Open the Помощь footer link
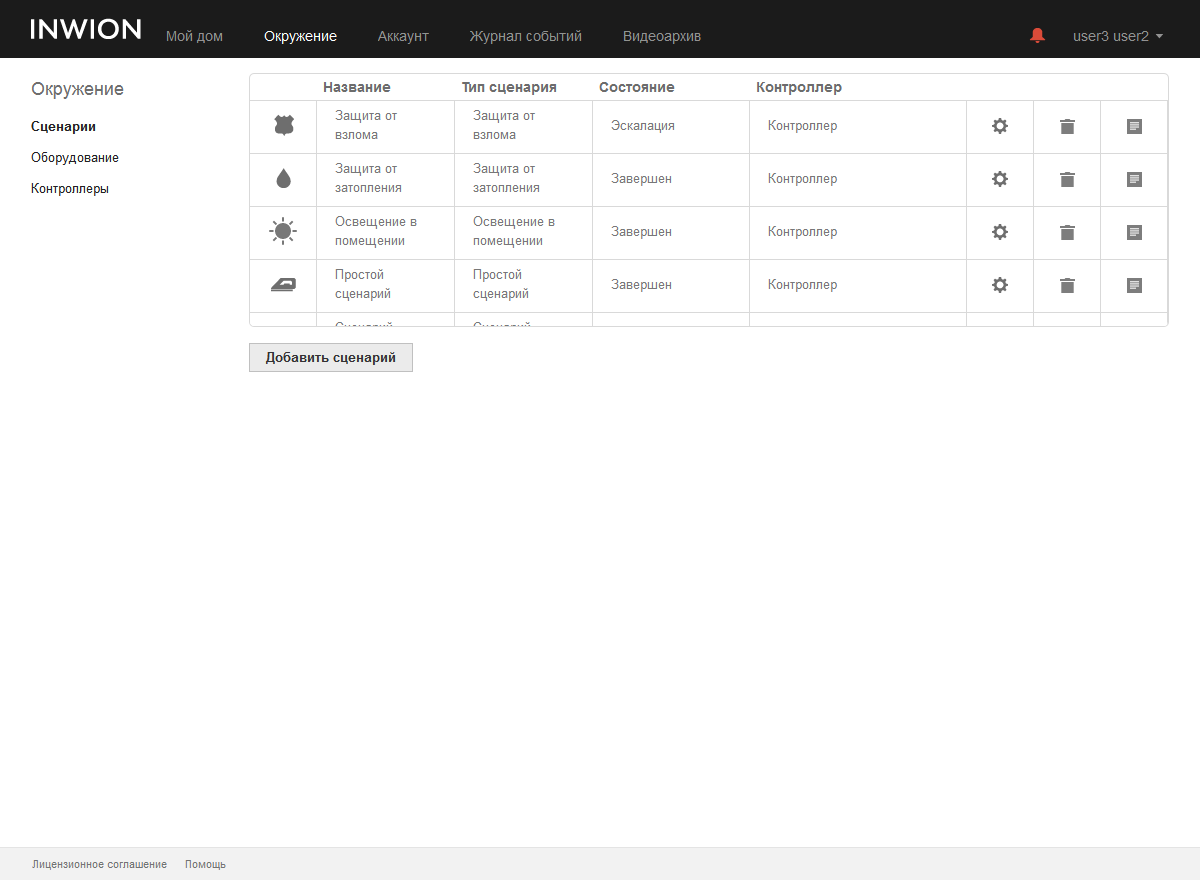The image size is (1200, 880). [205, 864]
